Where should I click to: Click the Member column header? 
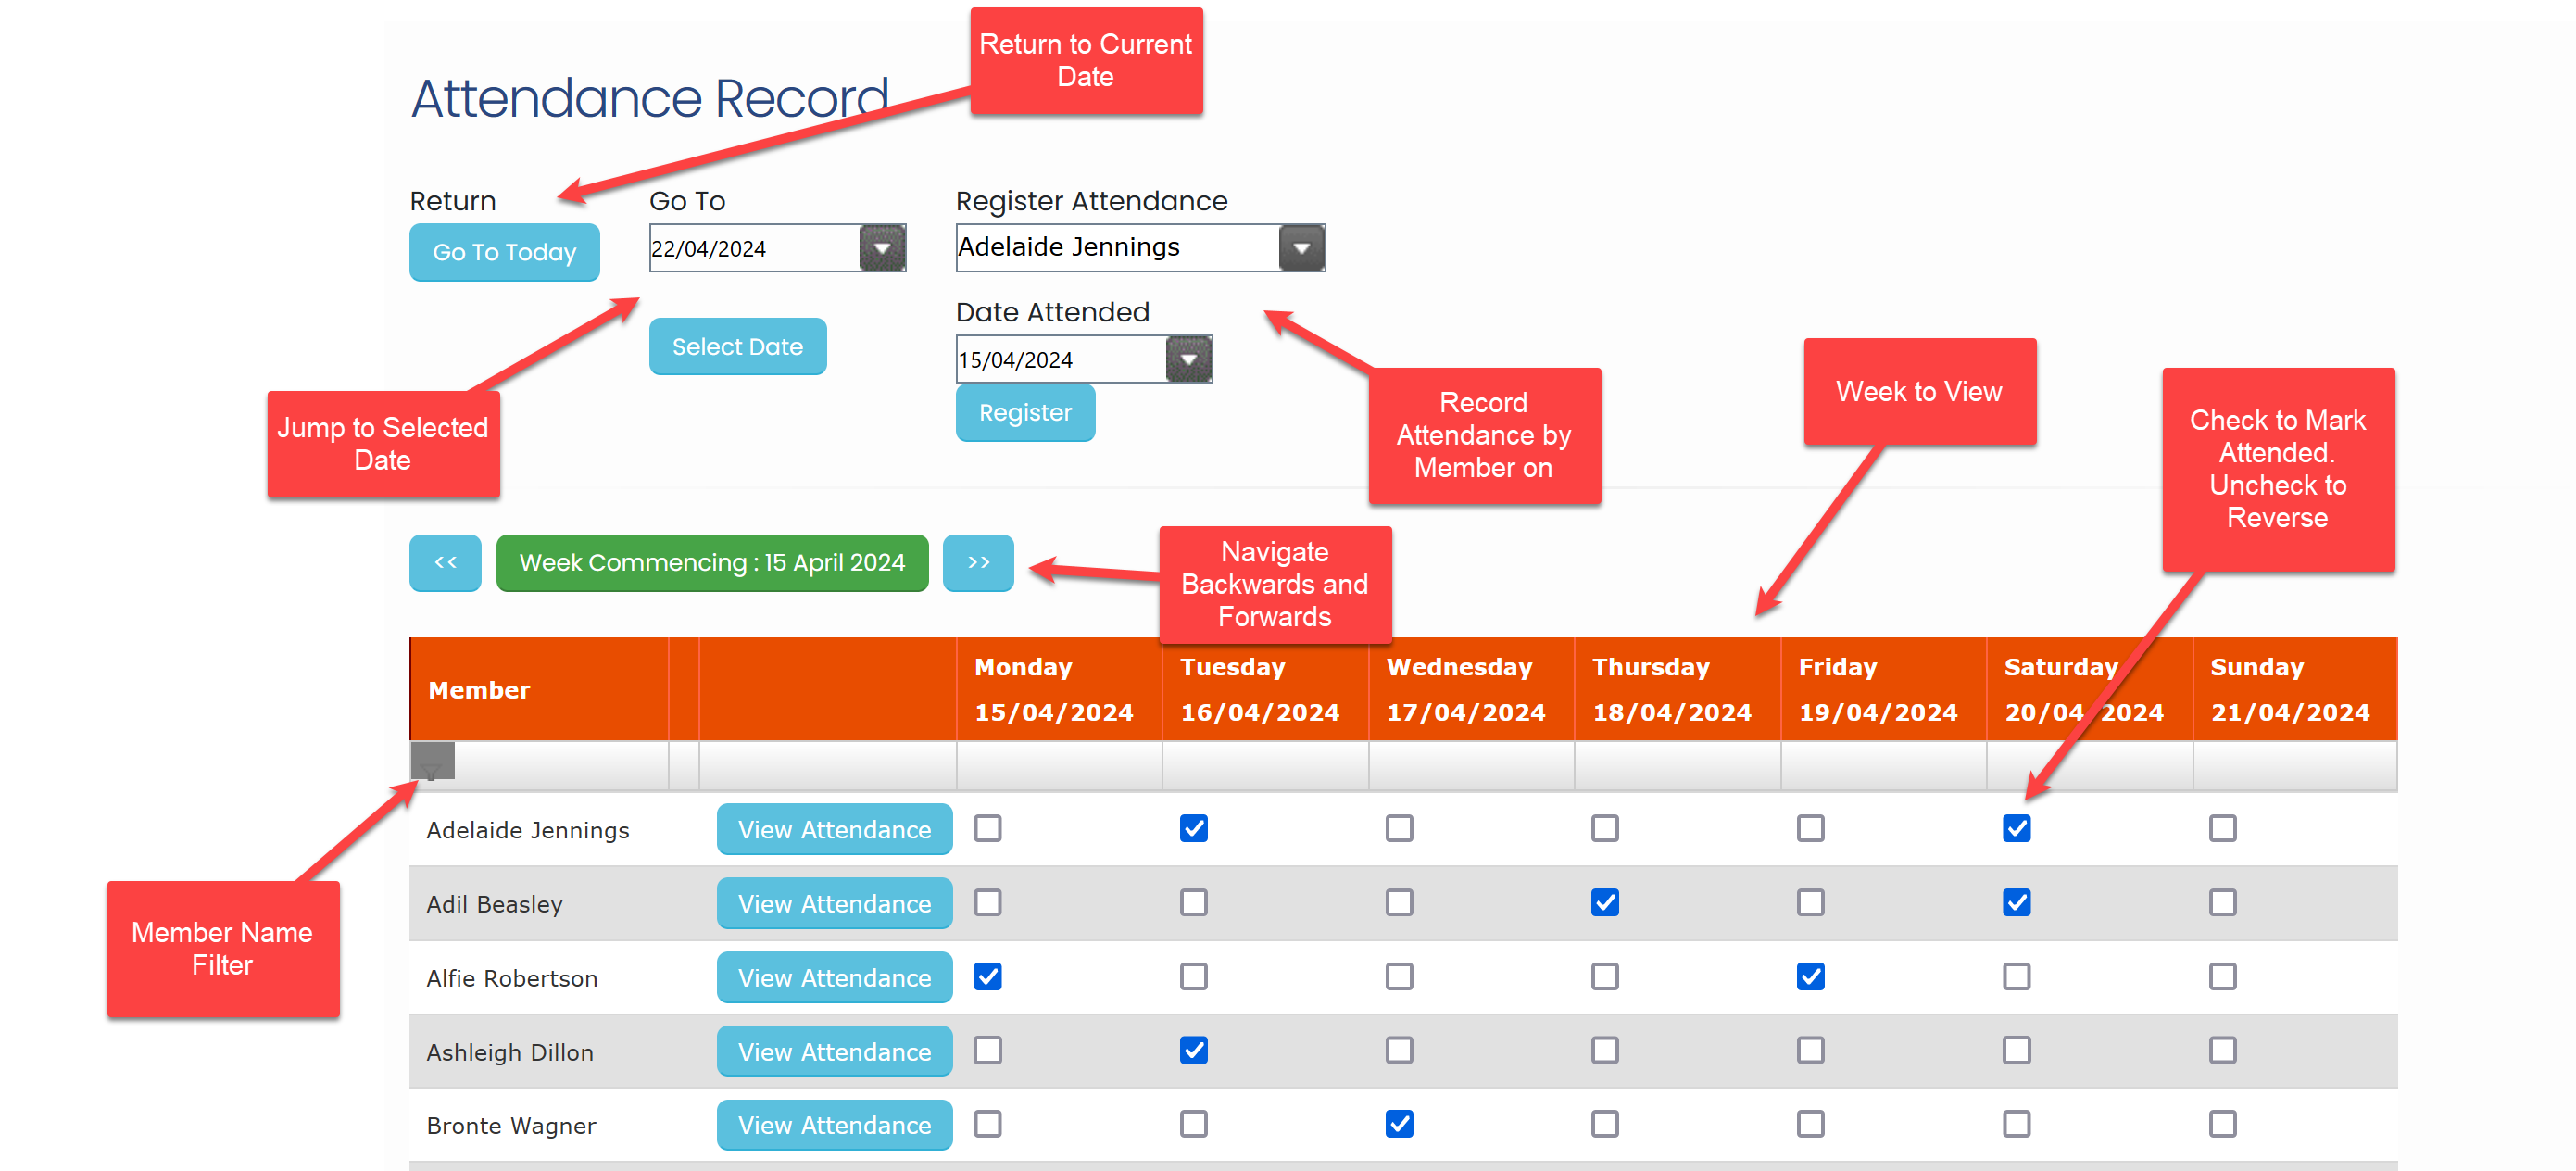(x=479, y=690)
